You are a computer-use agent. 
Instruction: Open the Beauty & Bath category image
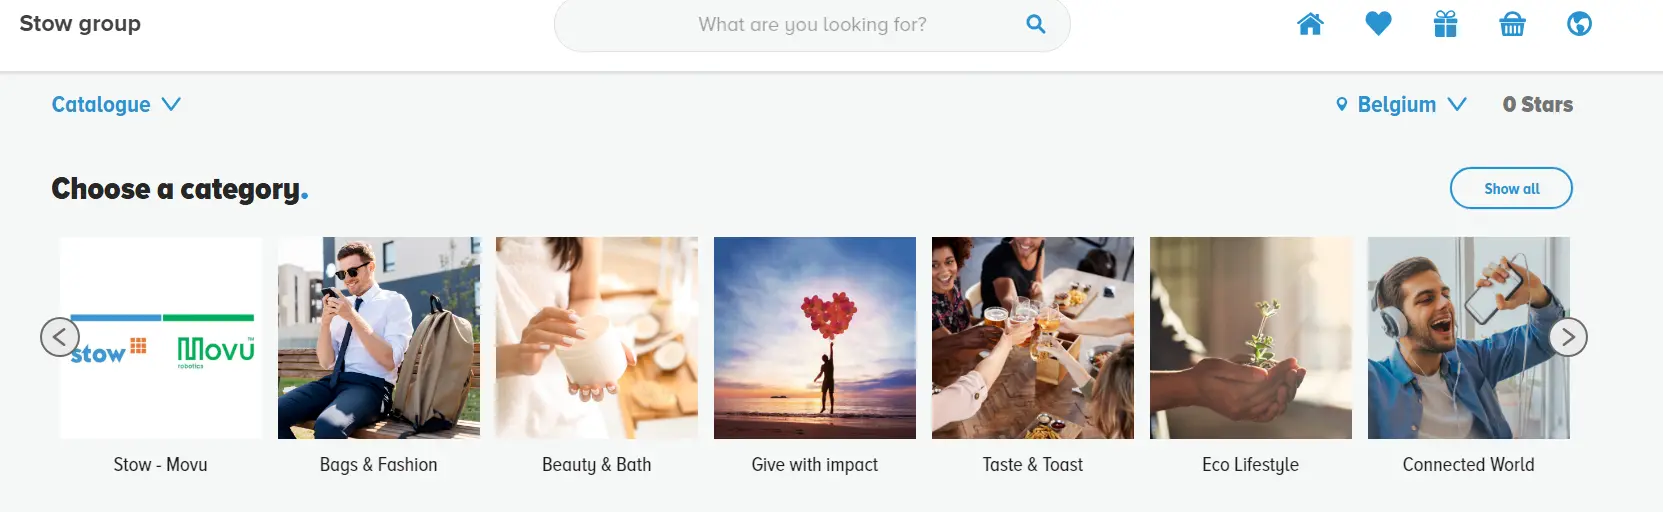(597, 338)
